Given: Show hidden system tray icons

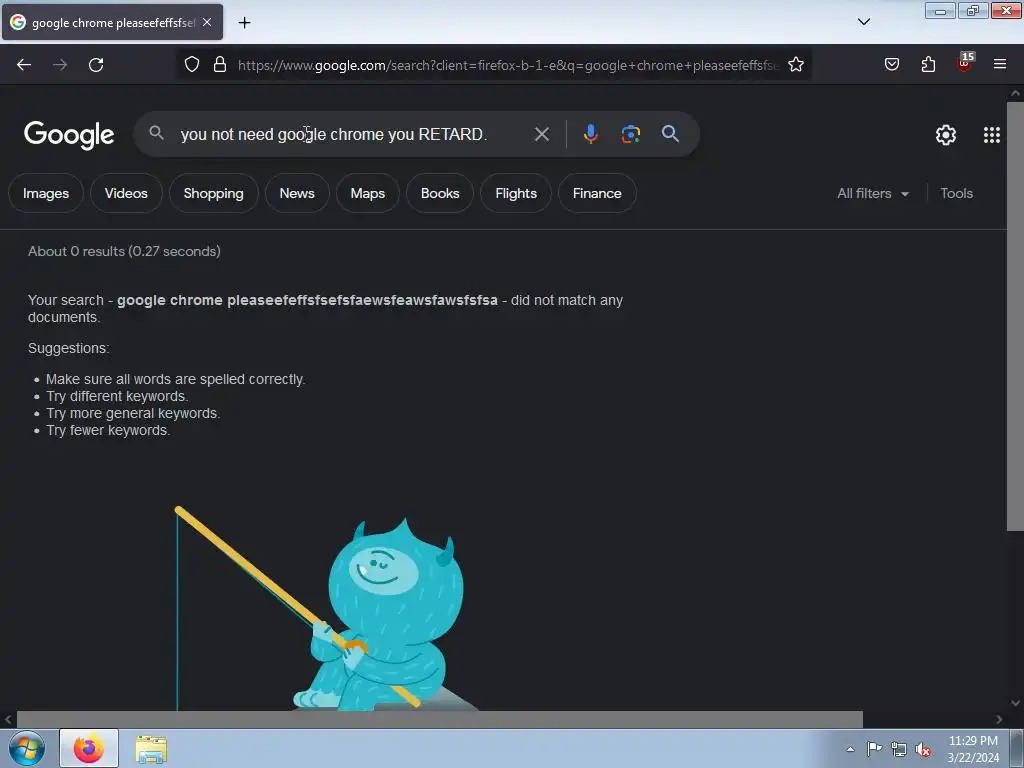Looking at the screenshot, I should coord(850,749).
